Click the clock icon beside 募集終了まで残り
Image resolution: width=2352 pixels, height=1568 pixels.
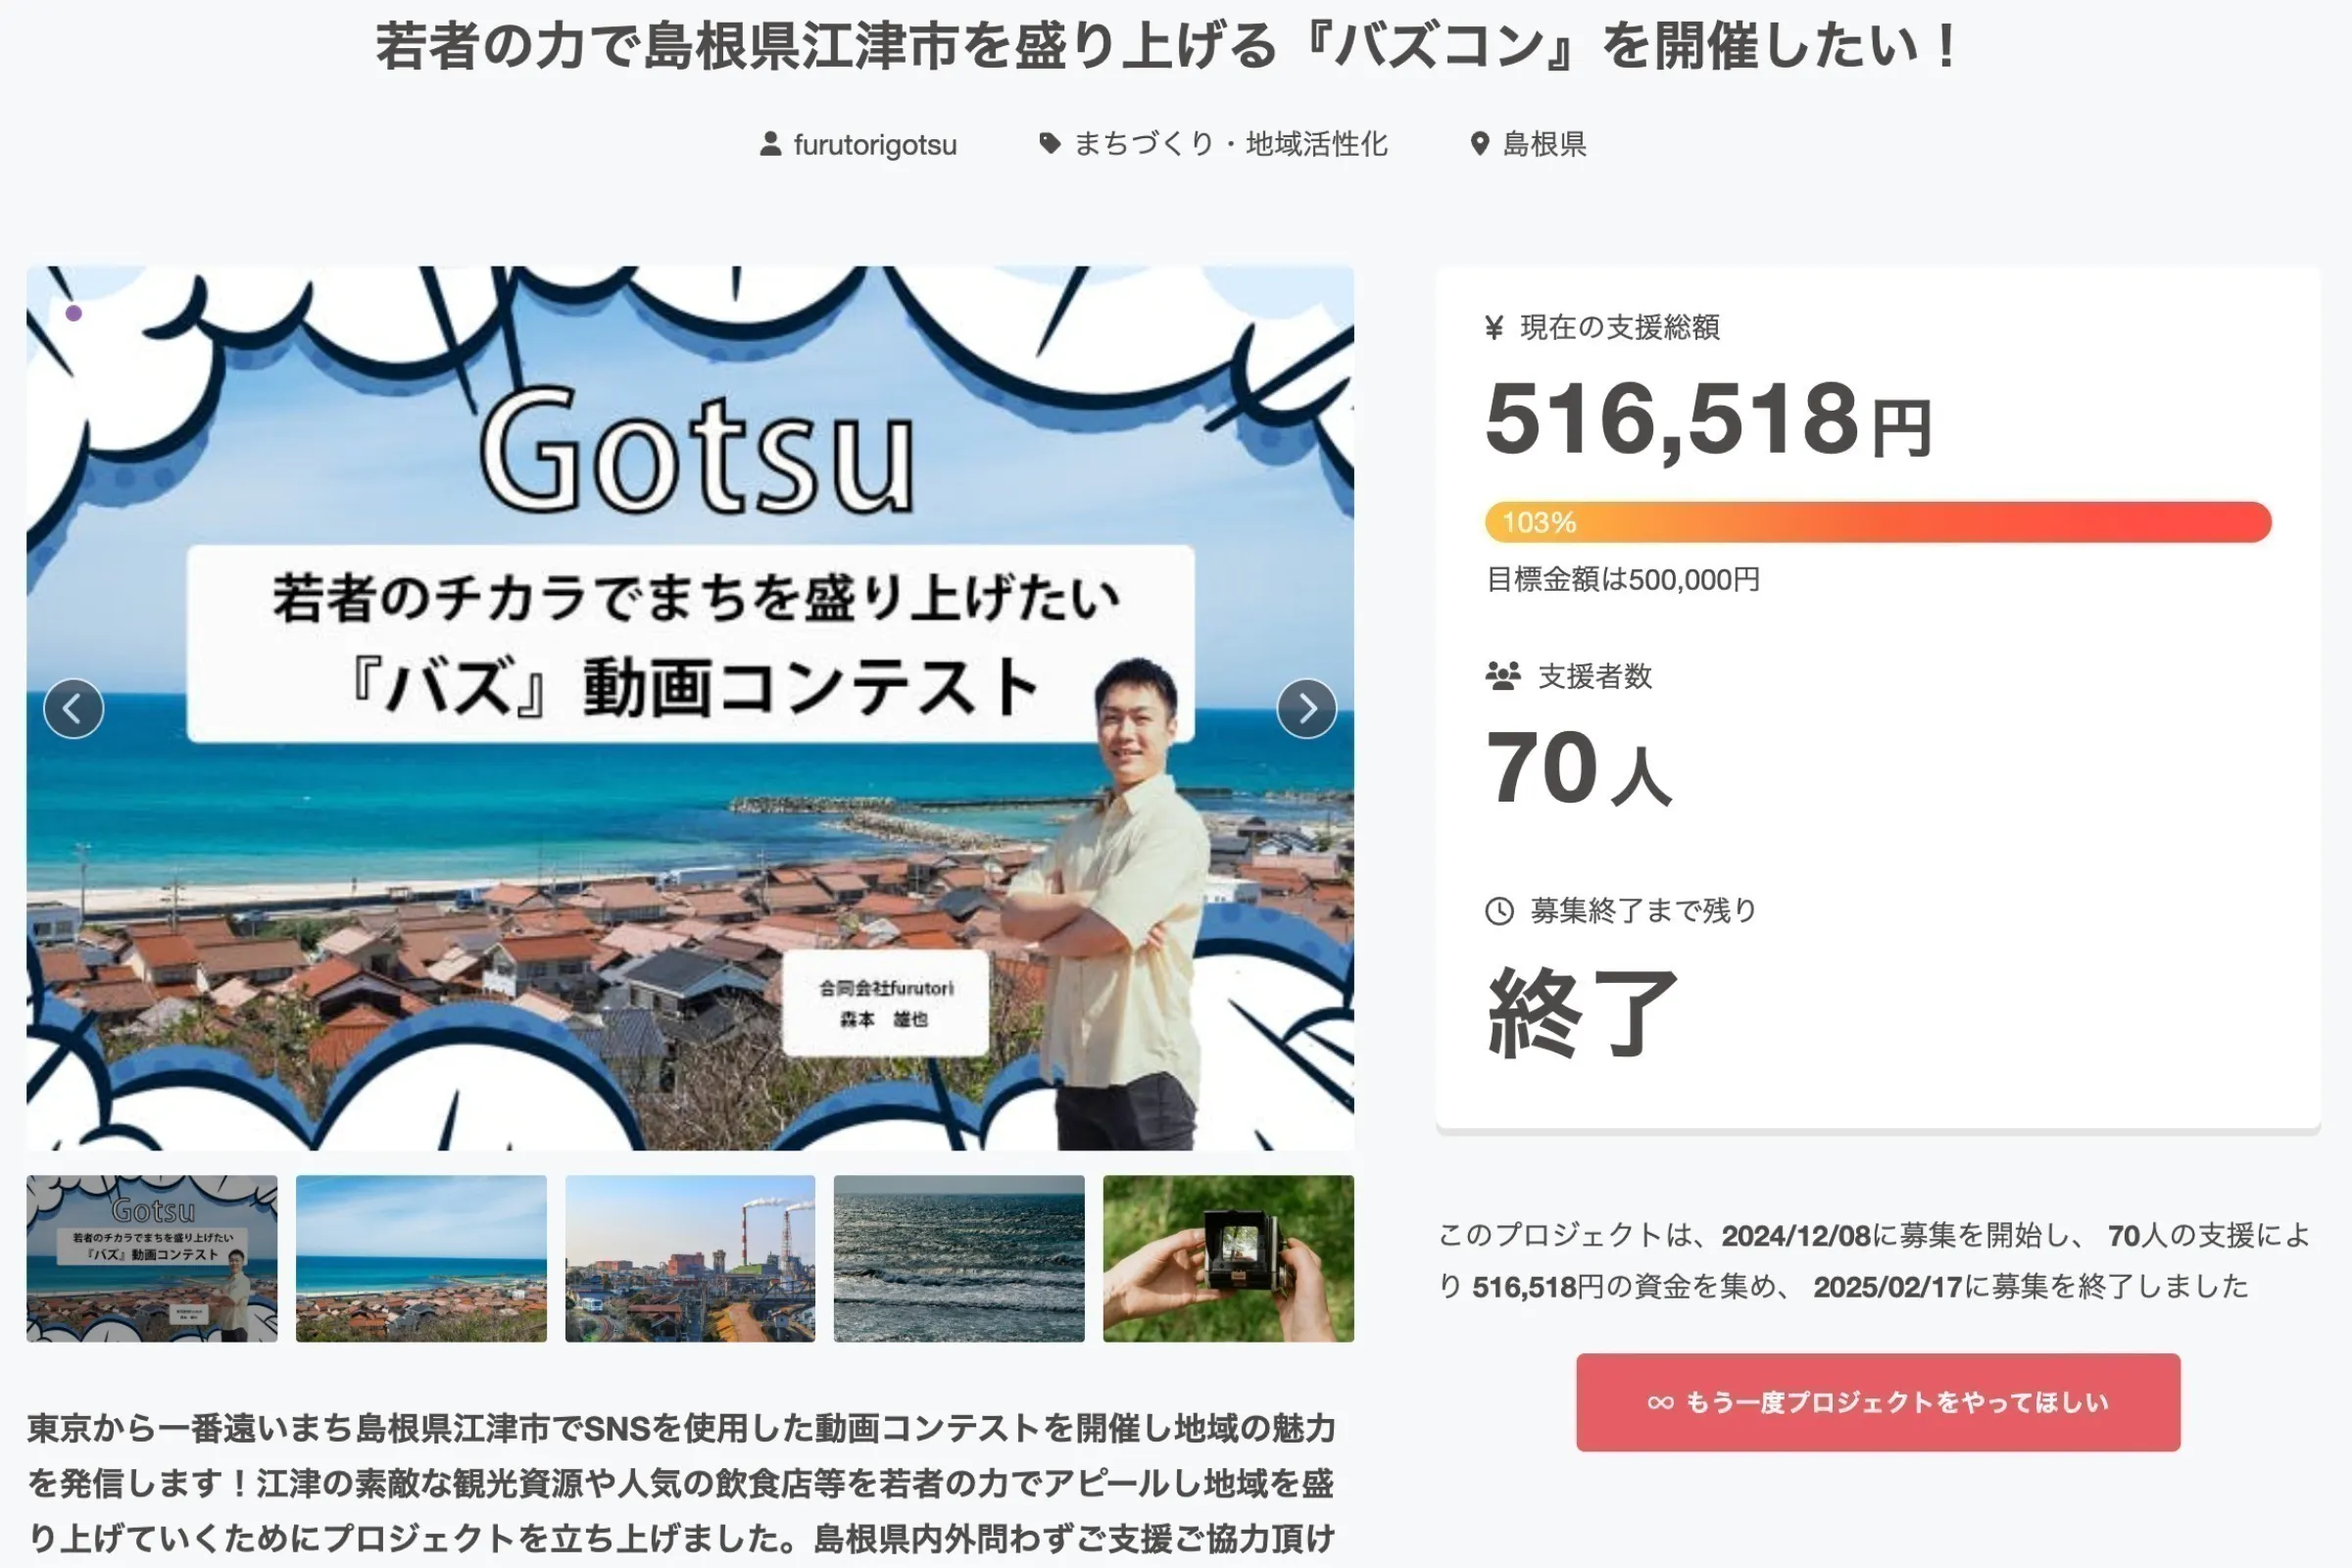[1499, 911]
